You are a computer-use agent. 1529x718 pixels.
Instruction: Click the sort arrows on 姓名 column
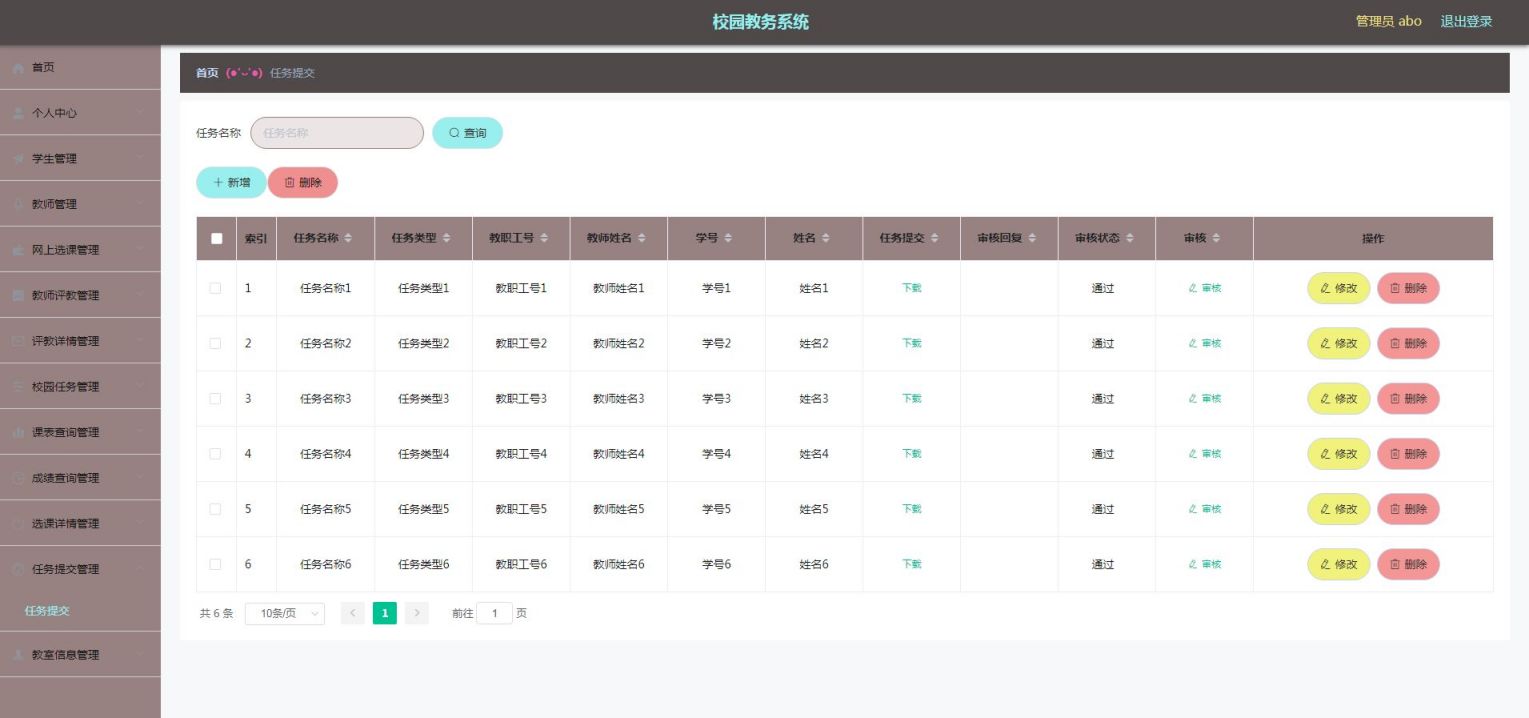click(826, 238)
